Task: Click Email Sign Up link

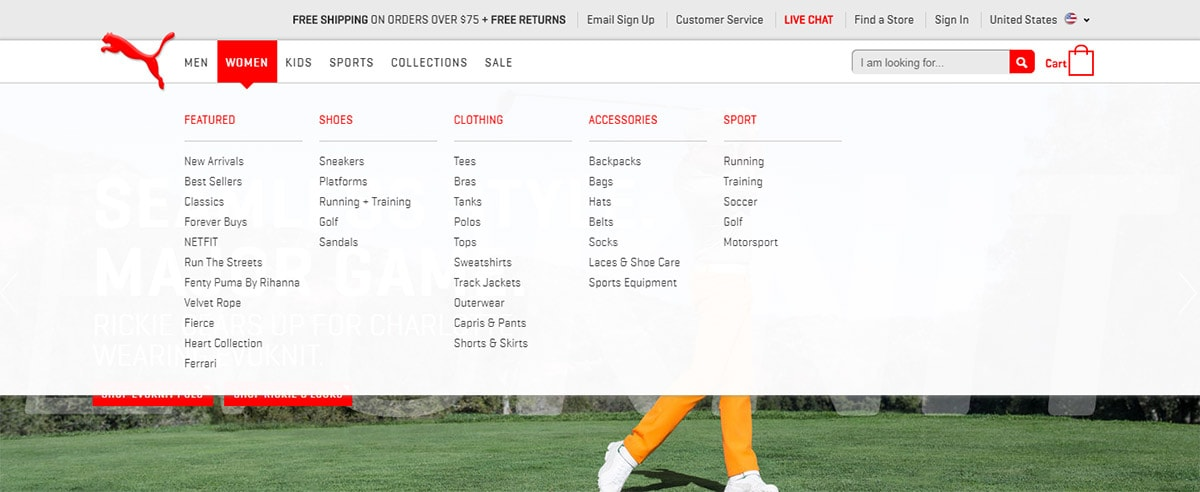Action: tap(620, 20)
